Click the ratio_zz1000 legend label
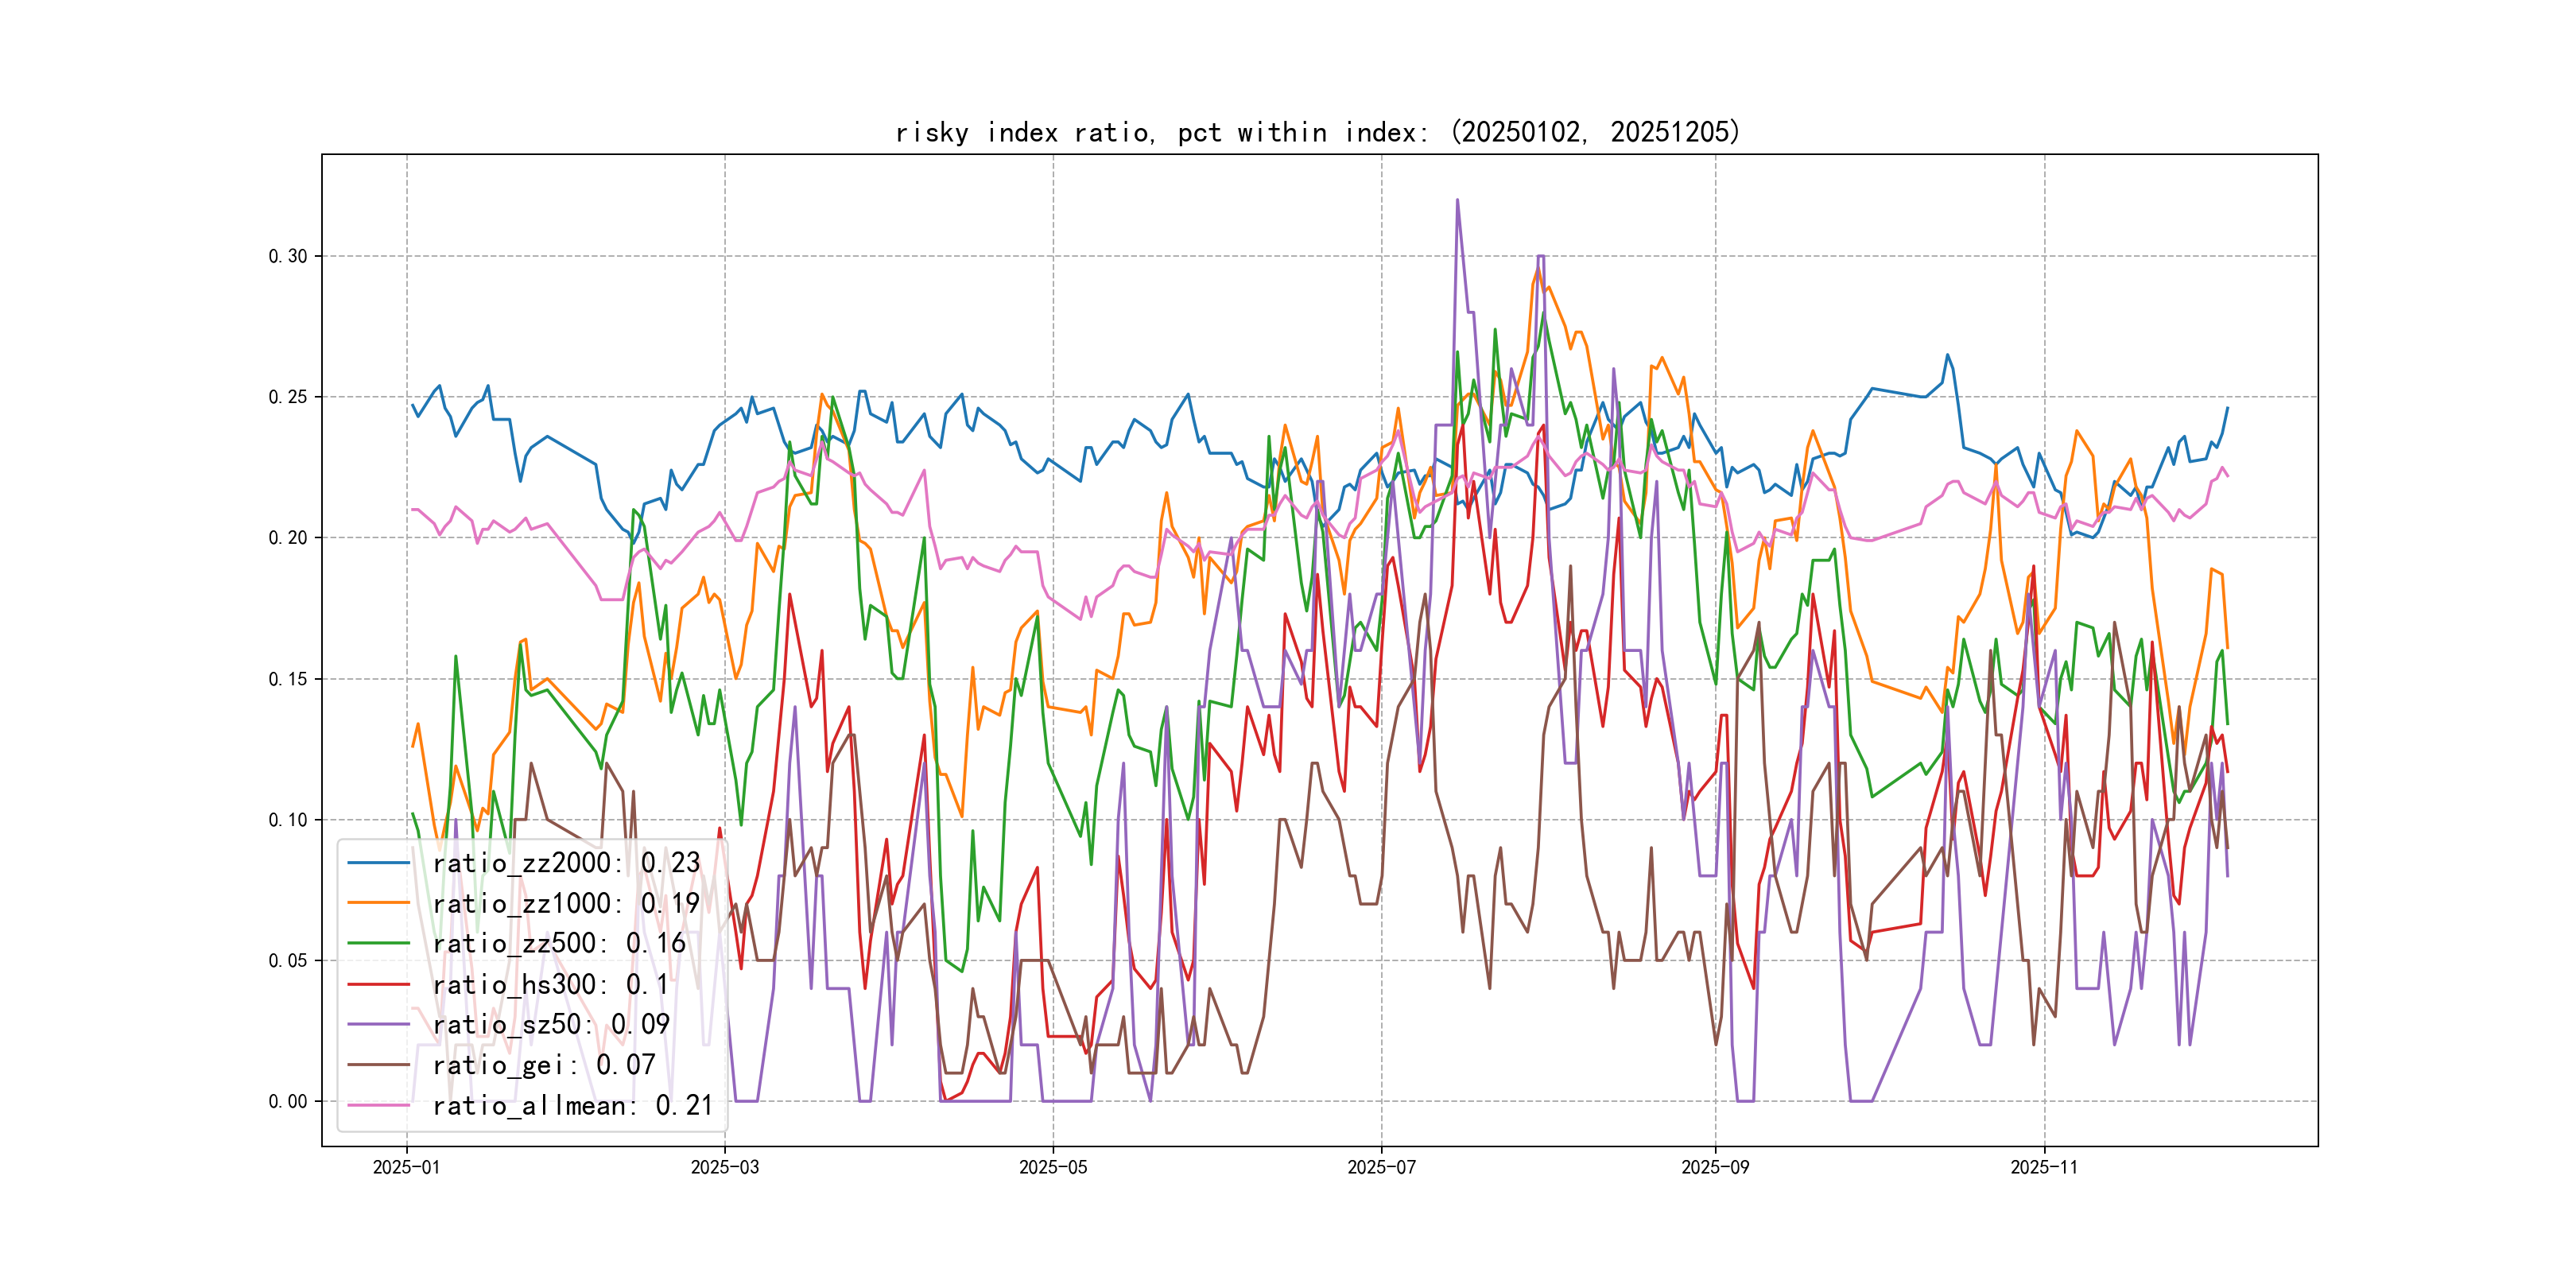 (x=566, y=904)
